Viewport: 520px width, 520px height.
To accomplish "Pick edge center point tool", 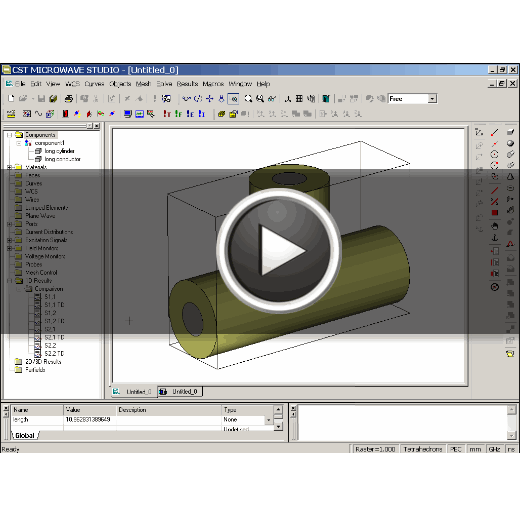I will pyautogui.click(x=495, y=143).
